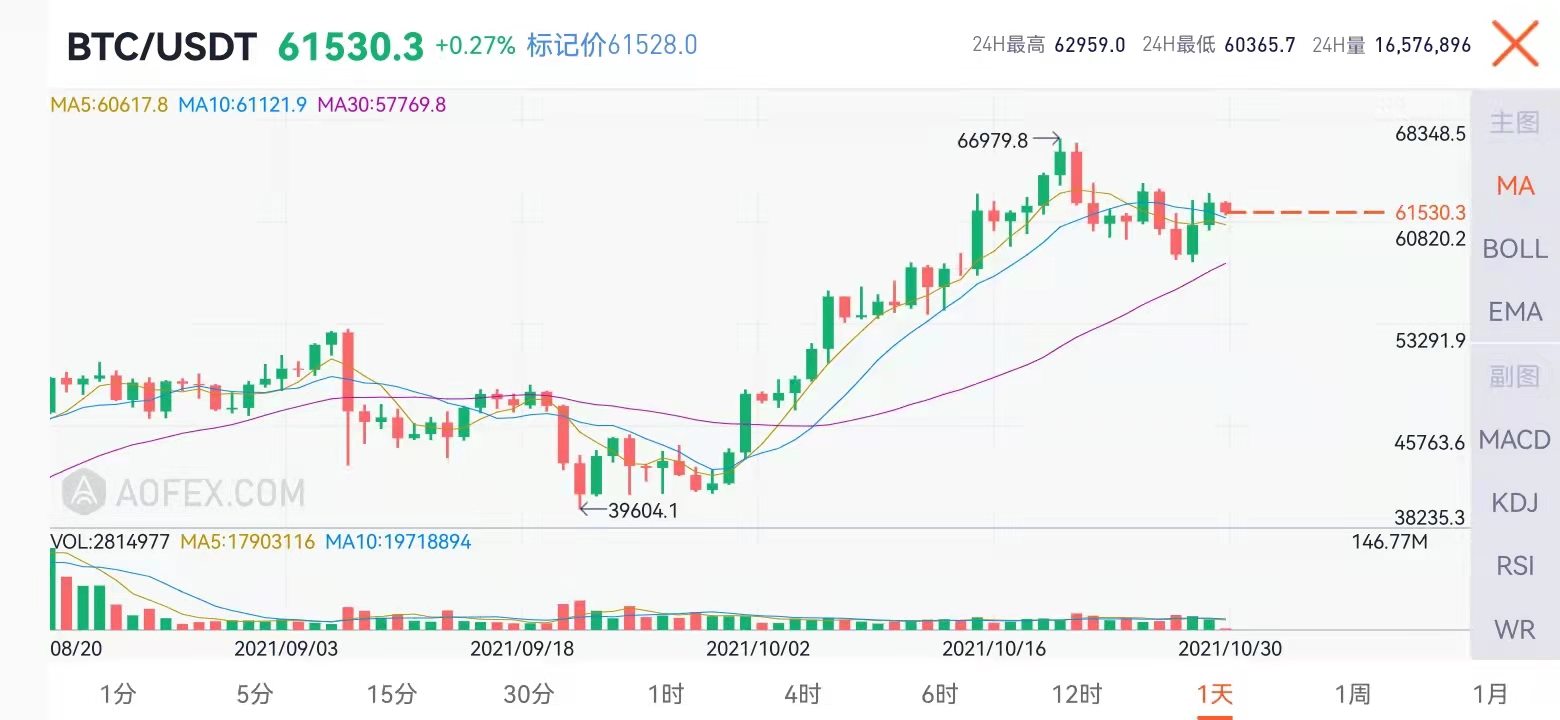
Task: Click the 66979.8 peak price marker
Action: [x=992, y=141]
